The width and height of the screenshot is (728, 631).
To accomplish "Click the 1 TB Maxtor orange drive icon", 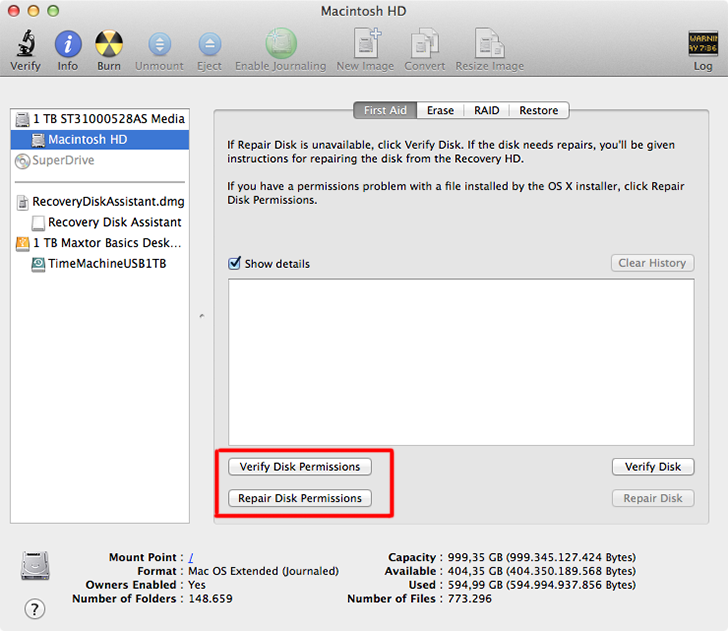I will point(22,243).
